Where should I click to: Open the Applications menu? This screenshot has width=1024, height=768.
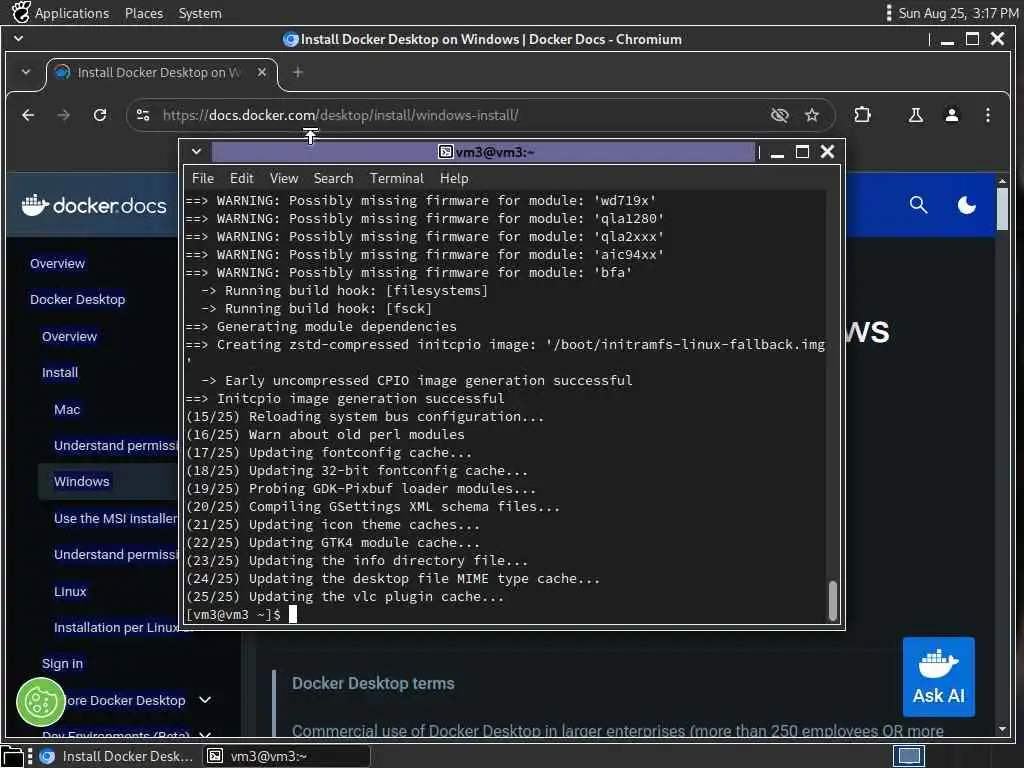(61, 13)
